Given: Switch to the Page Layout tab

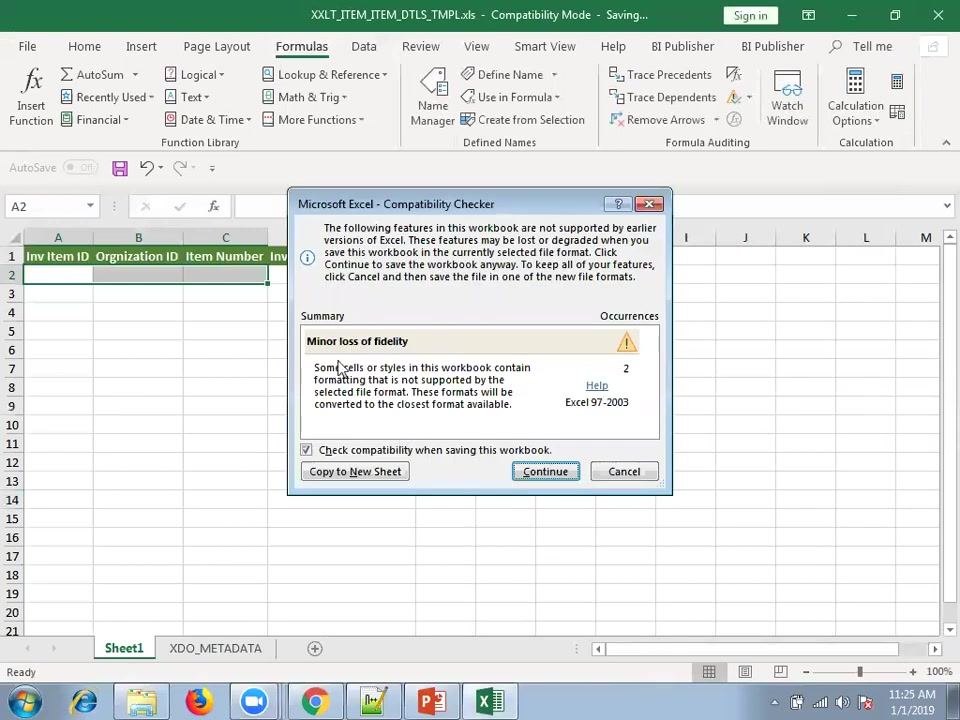Looking at the screenshot, I should click(x=217, y=47).
